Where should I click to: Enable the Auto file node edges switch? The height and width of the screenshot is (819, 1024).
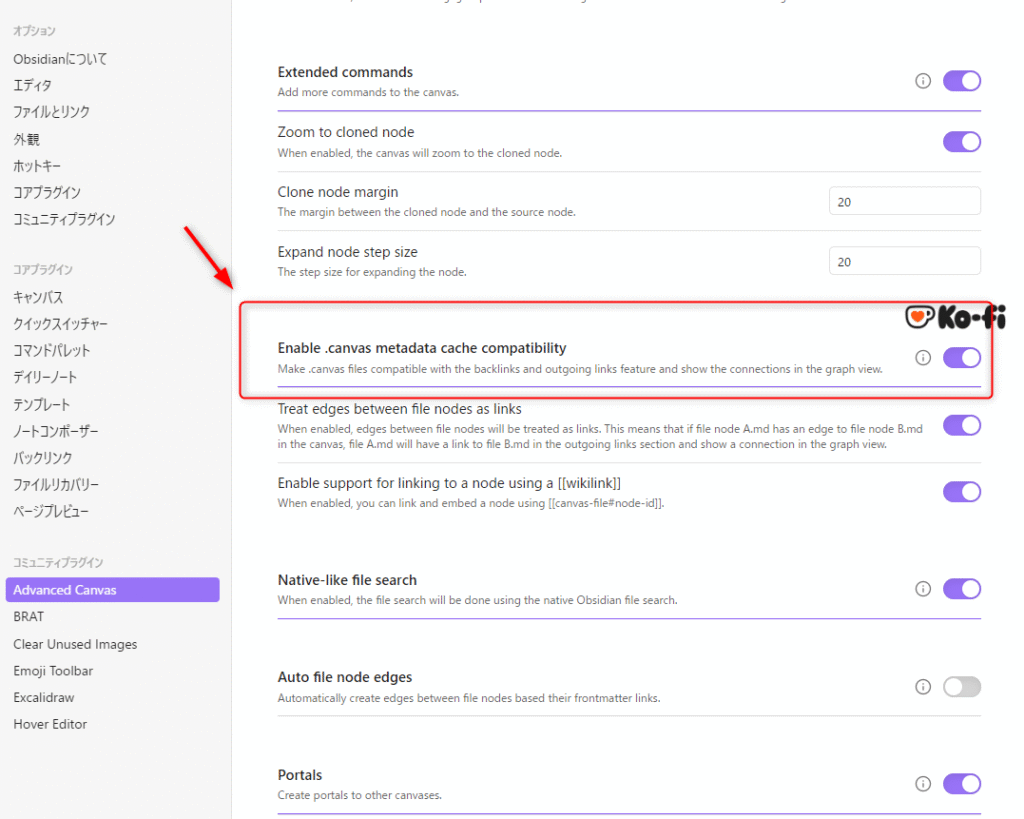961,686
